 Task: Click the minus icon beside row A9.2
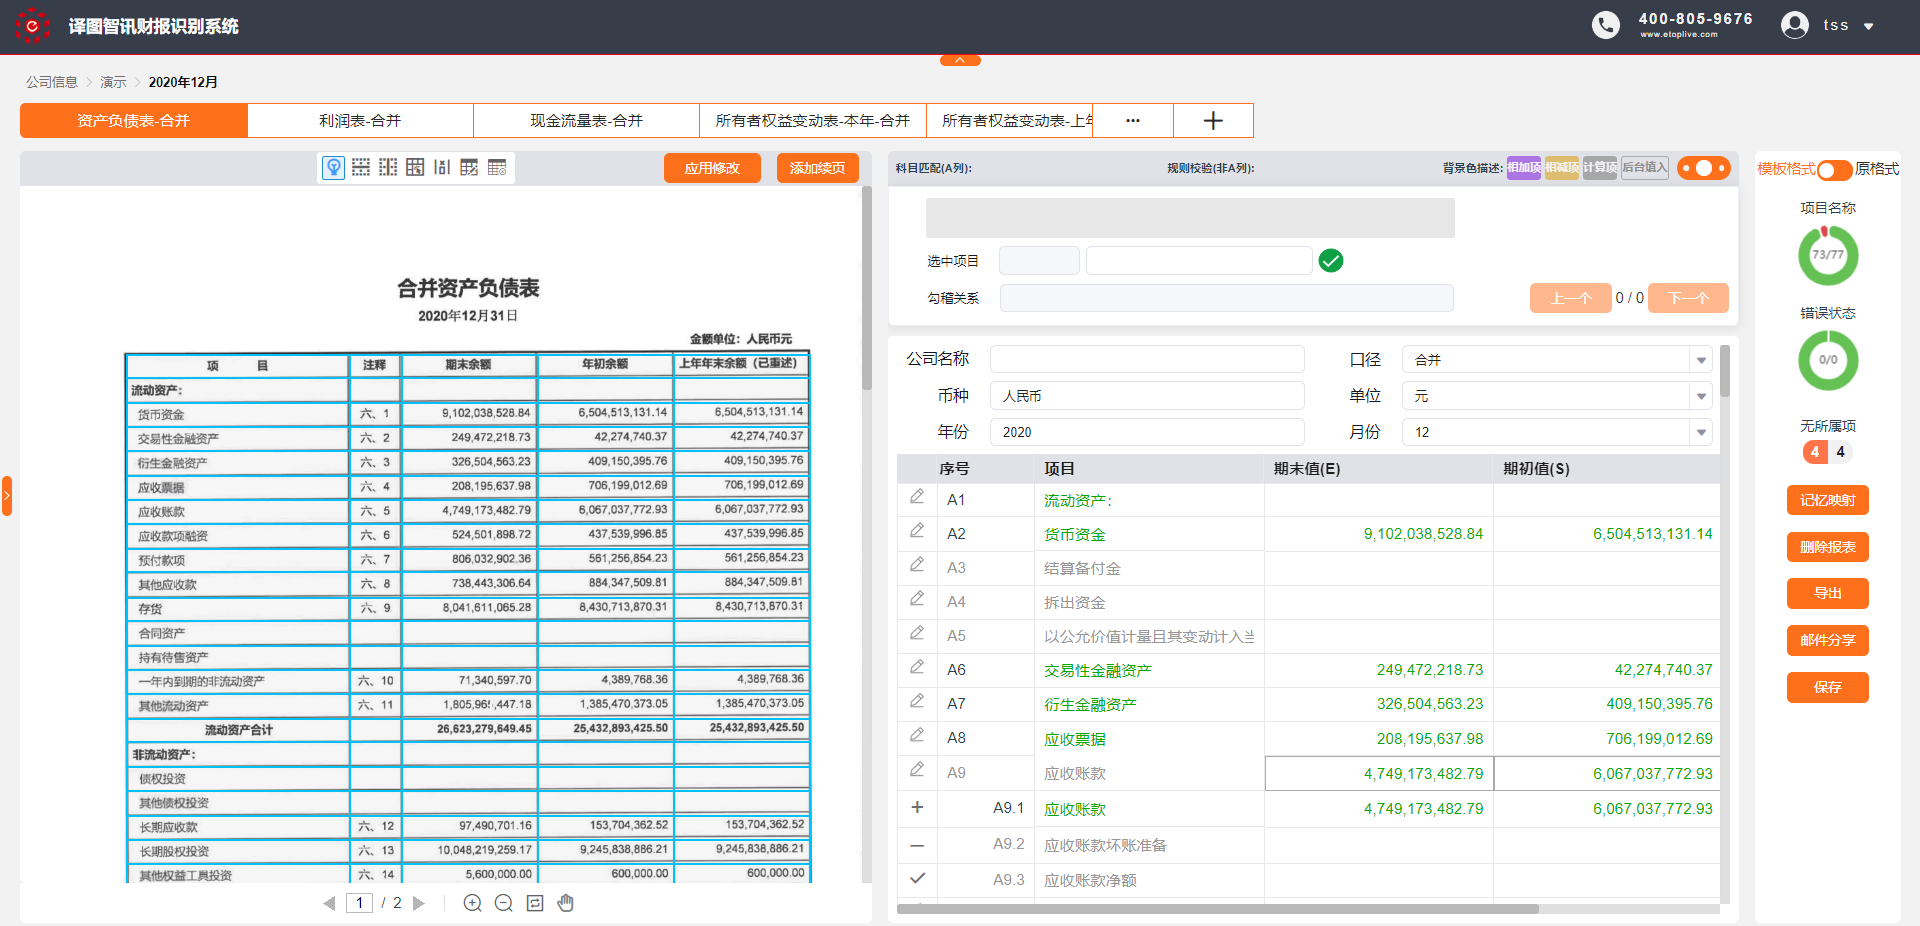click(917, 845)
